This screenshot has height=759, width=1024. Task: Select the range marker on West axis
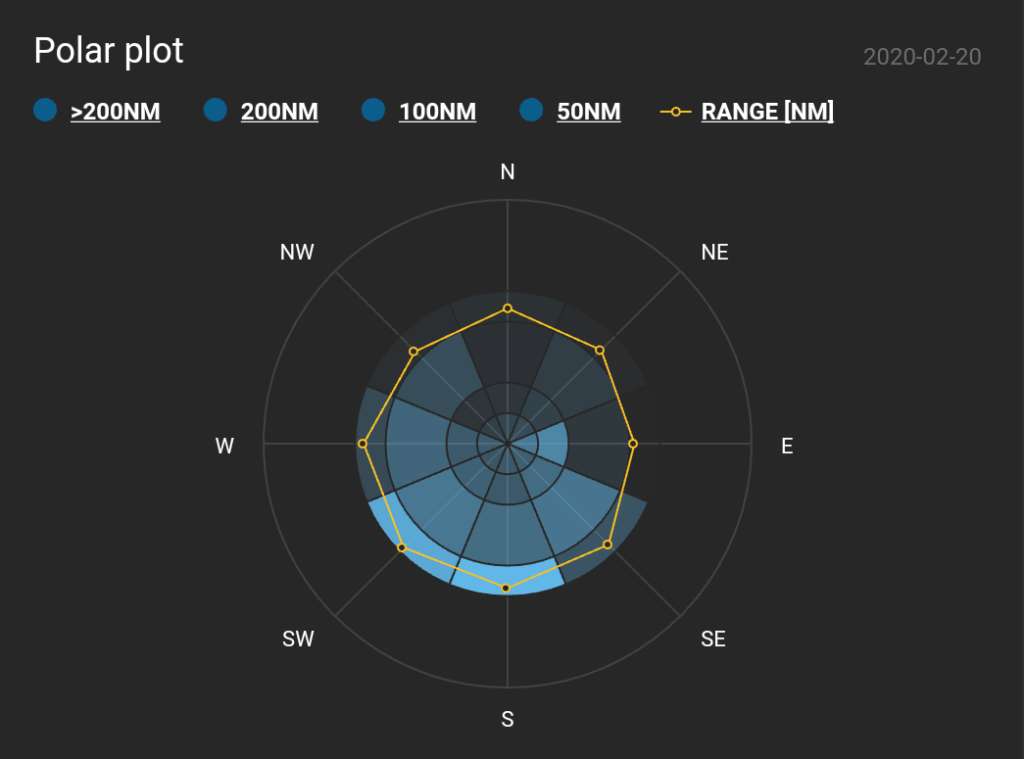[363, 443]
